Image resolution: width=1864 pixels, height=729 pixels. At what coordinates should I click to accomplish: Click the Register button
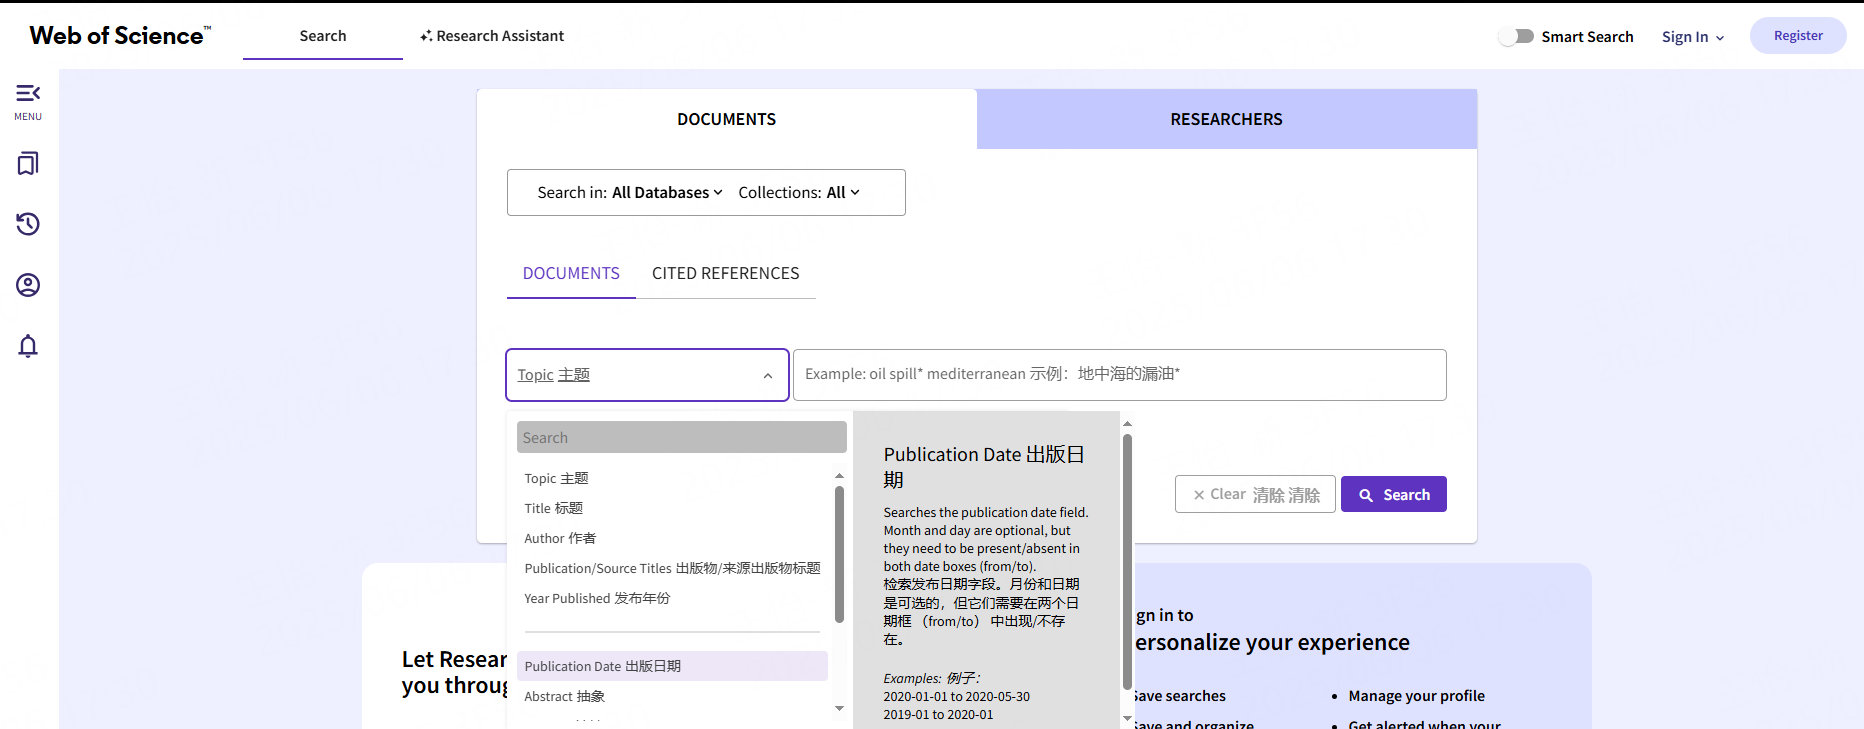click(x=1798, y=36)
